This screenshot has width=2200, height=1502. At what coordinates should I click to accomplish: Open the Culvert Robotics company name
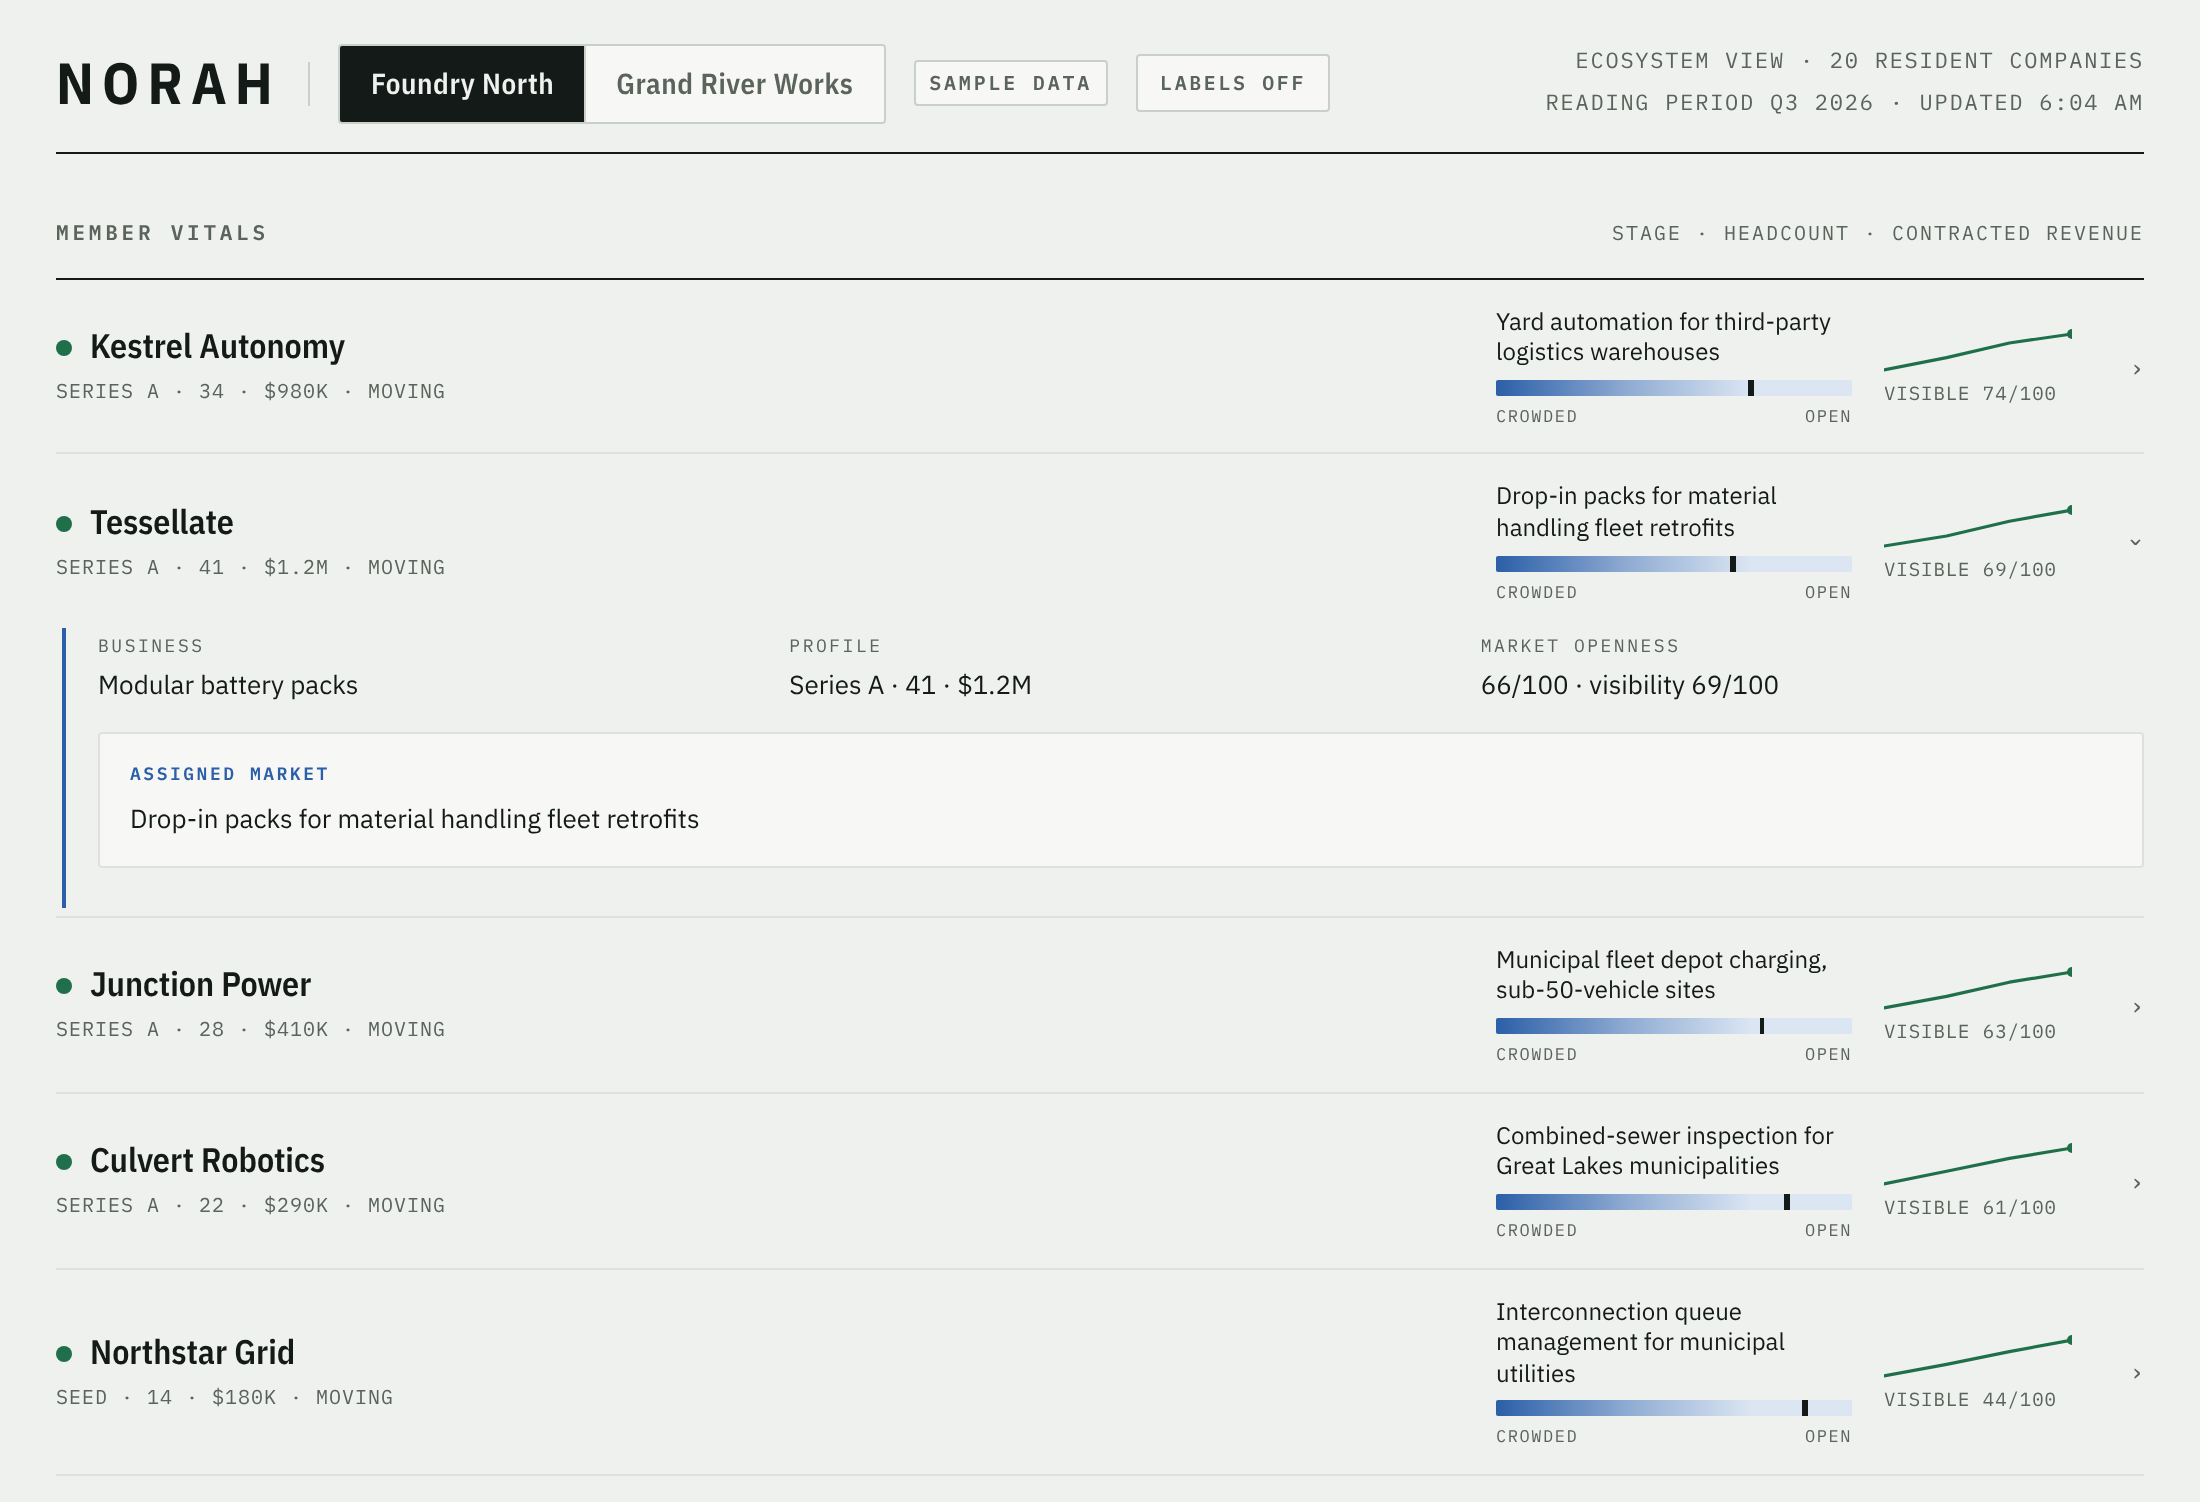(207, 1161)
